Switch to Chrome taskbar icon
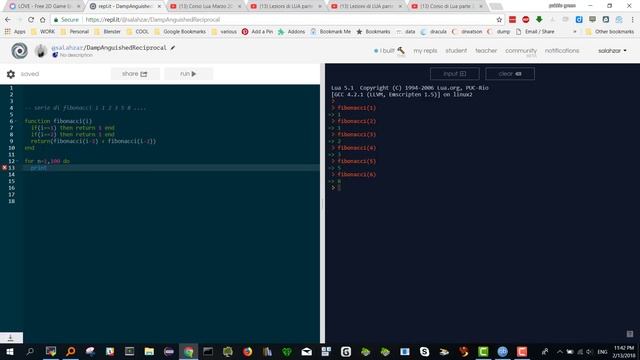This screenshot has height=360, width=640. click(188, 351)
